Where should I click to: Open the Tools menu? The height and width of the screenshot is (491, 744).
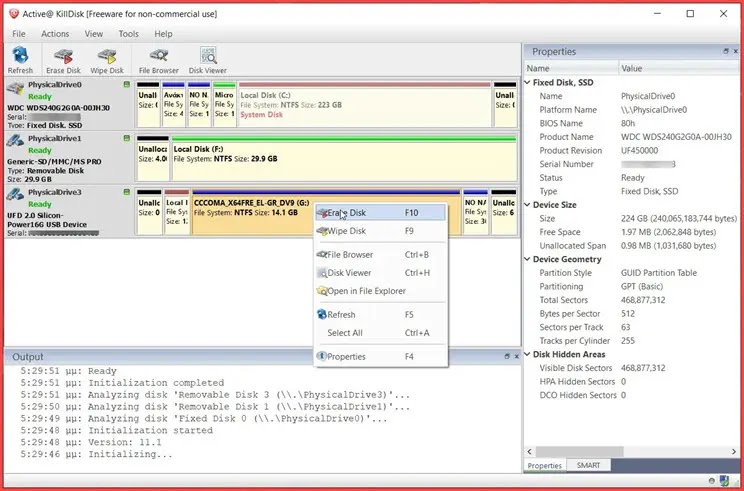pyautogui.click(x=129, y=34)
